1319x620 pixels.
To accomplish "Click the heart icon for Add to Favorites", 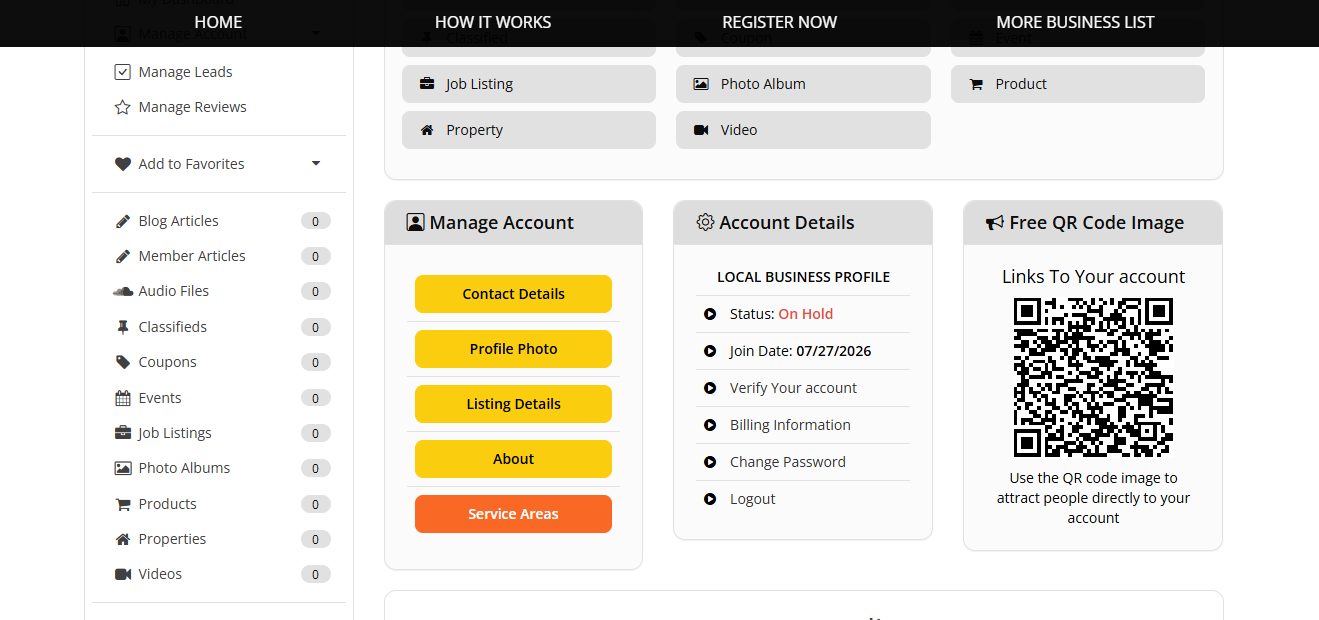I will click(x=123, y=164).
